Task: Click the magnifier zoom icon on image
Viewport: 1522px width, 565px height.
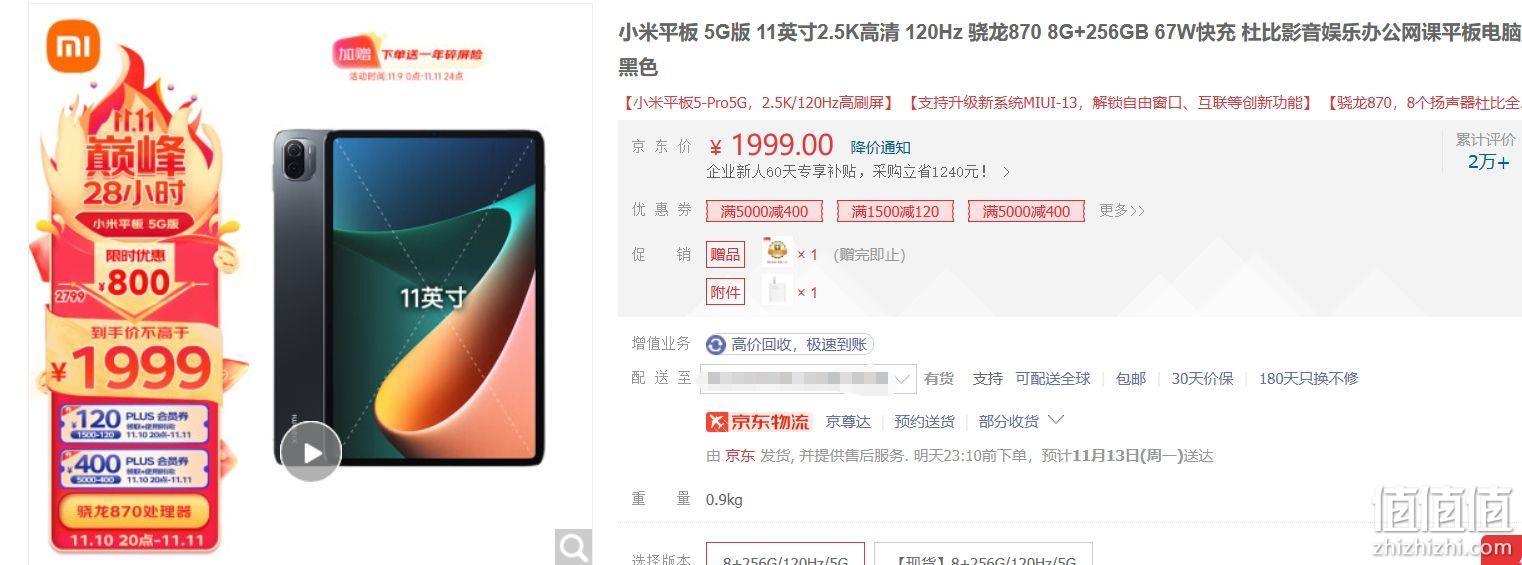Action: tap(573, 546)
